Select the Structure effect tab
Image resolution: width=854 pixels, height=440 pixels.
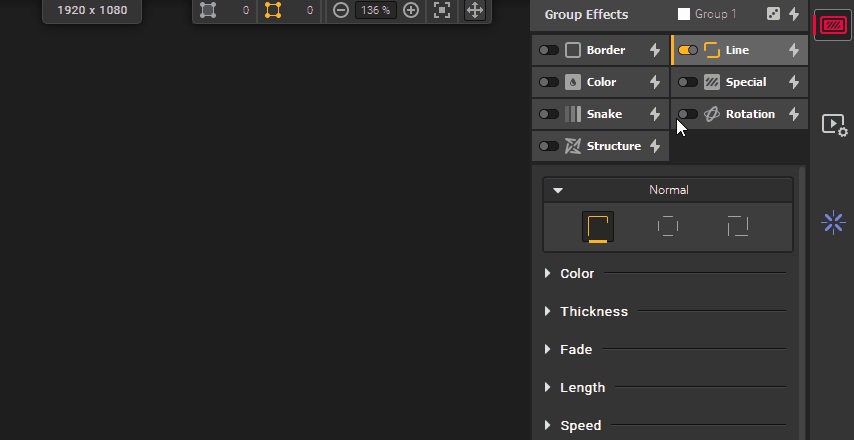tap(613, 146)
